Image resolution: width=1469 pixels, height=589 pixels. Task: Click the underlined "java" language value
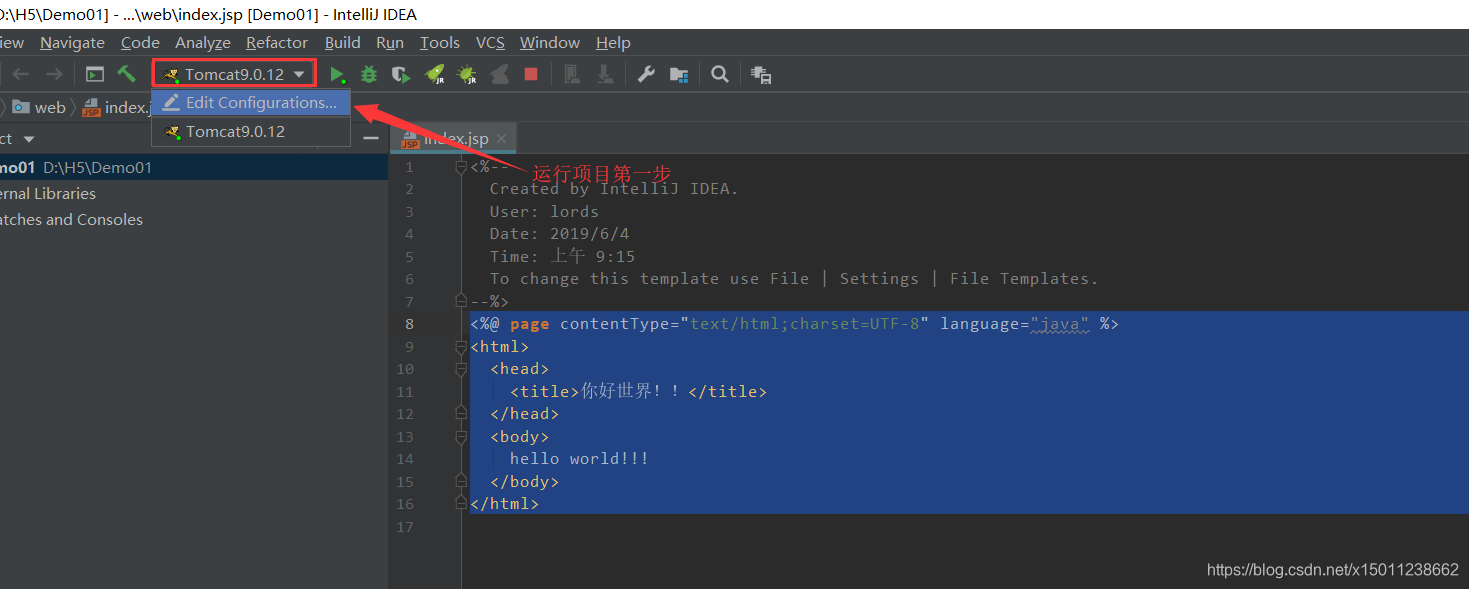pos(1059,324)
